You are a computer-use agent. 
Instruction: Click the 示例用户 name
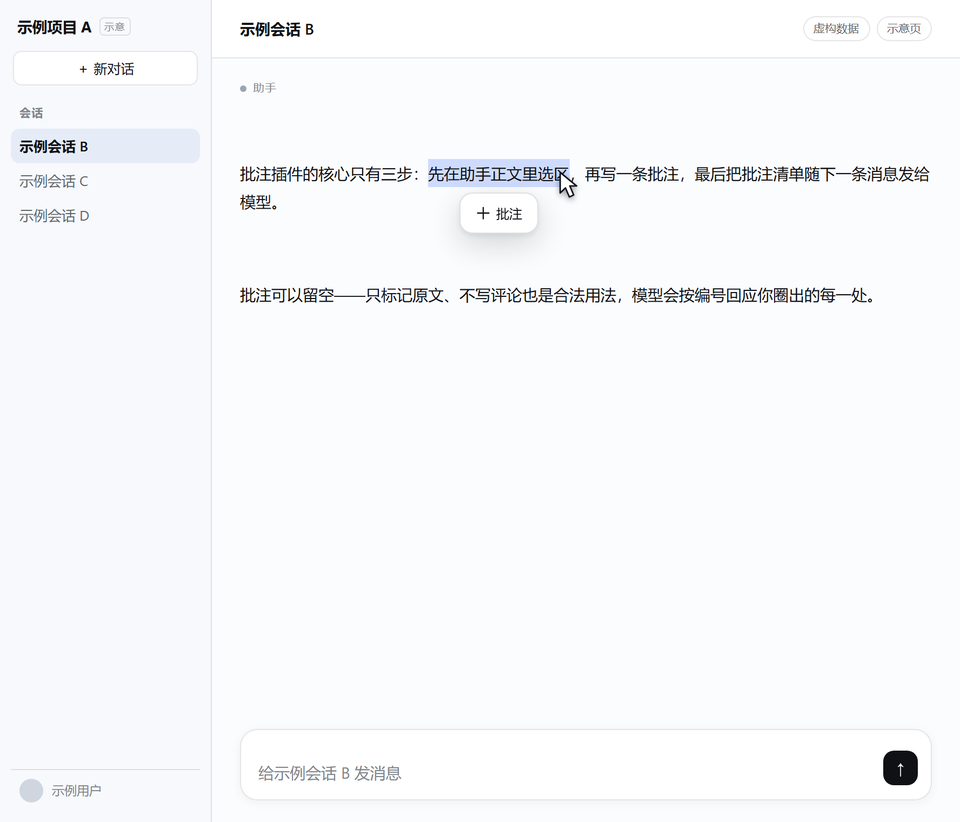pos(77,791)
